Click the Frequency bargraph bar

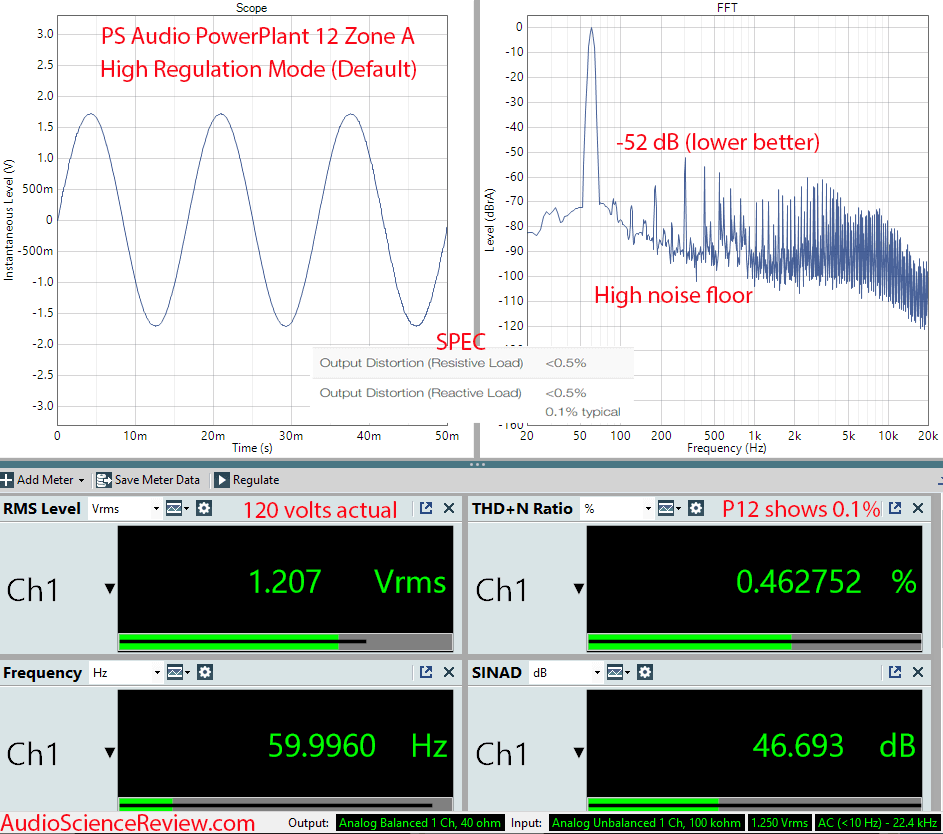pyautogui.click(x=286, y=805)
